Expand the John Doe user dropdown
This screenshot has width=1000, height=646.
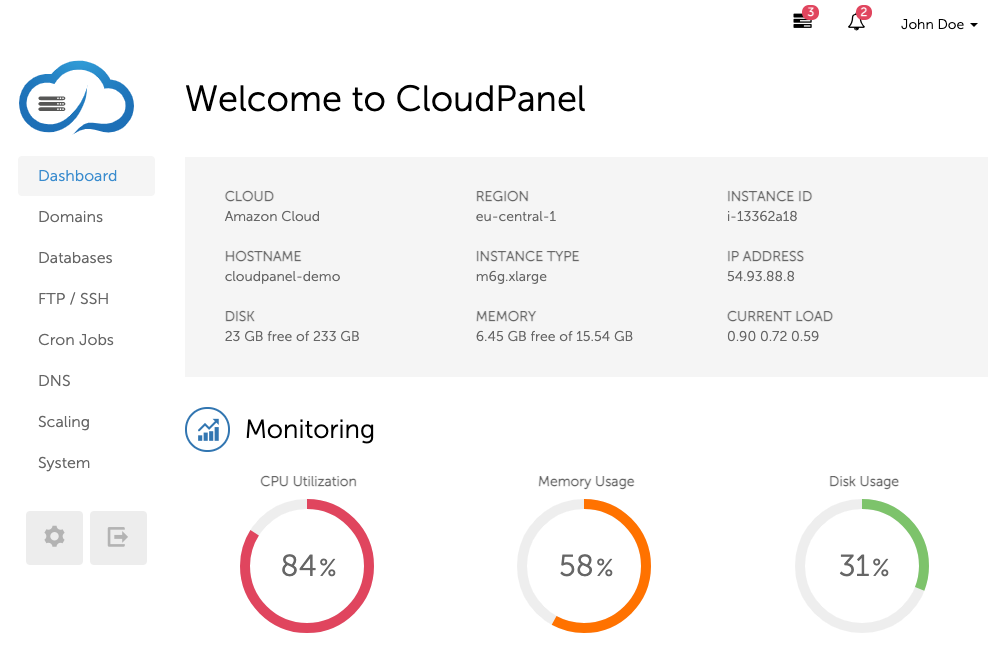tap(938, 24)
